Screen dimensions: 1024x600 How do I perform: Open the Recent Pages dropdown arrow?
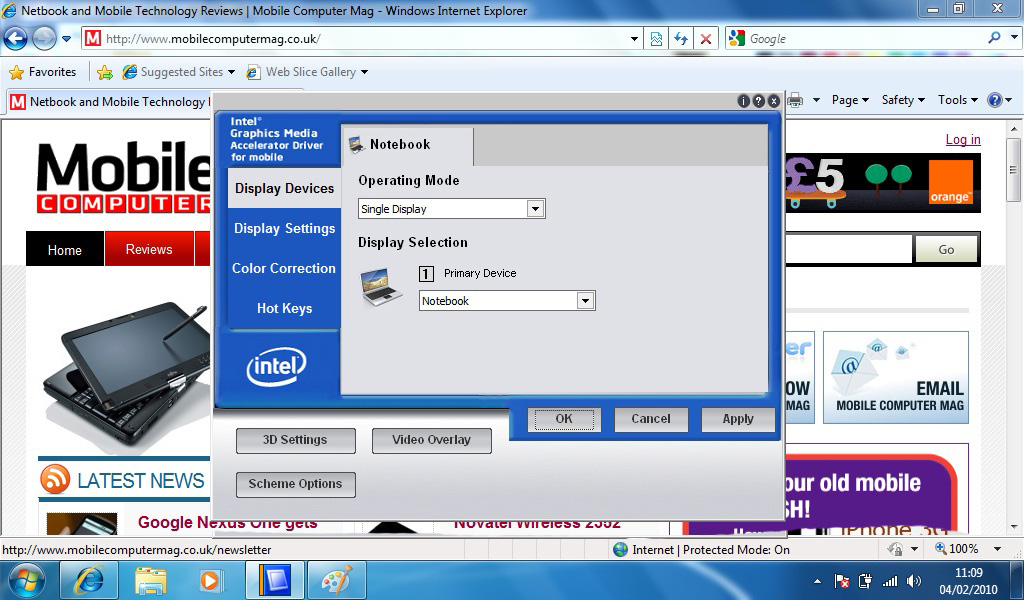[x=67, y=39]
